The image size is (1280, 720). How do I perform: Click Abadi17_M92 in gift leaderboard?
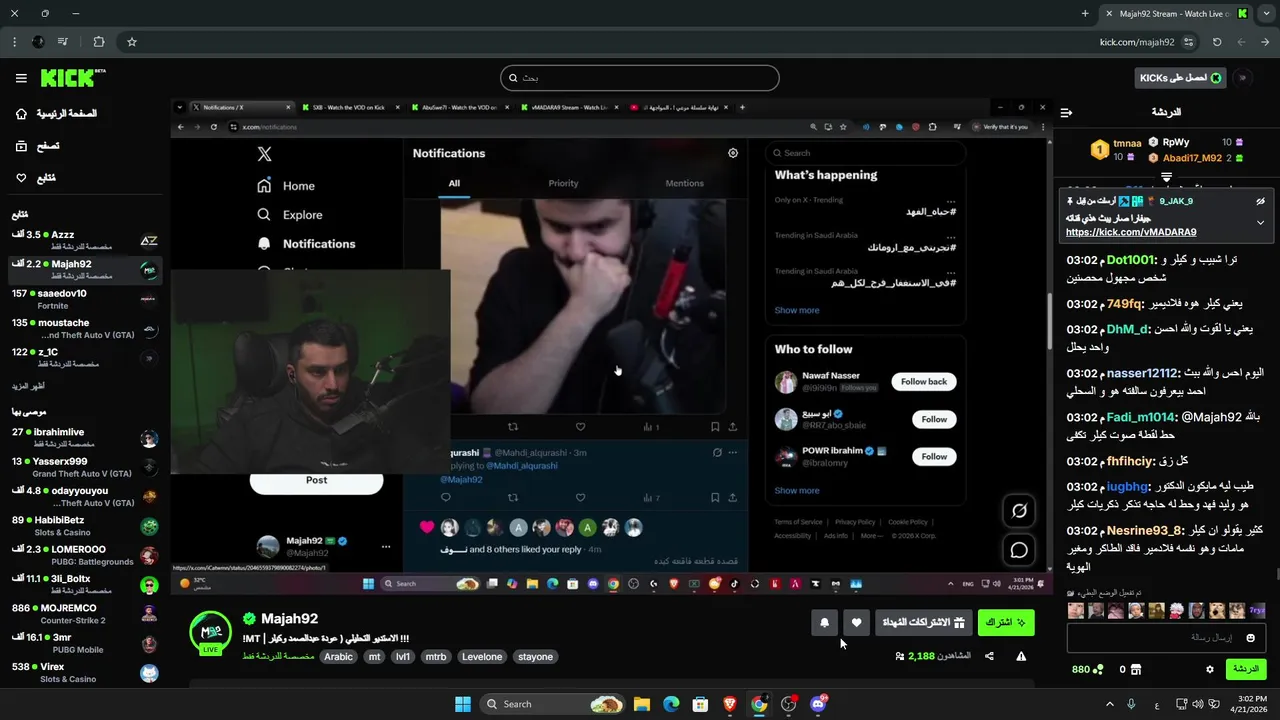pos(1190,158)
